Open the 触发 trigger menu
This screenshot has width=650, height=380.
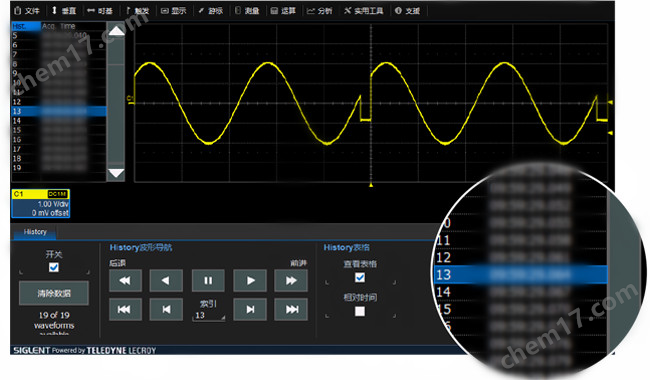137,10
